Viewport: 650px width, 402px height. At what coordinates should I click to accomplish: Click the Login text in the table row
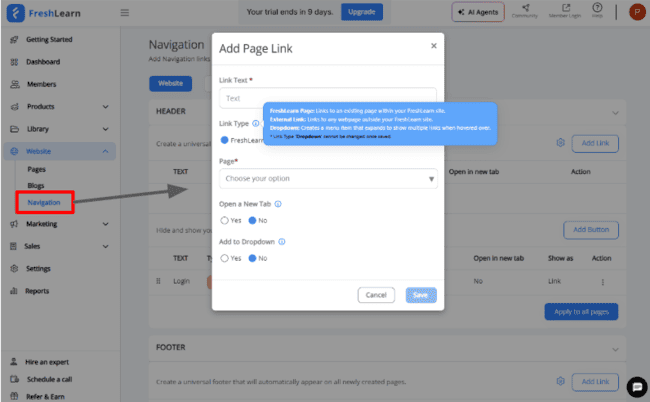coord(182,281)
